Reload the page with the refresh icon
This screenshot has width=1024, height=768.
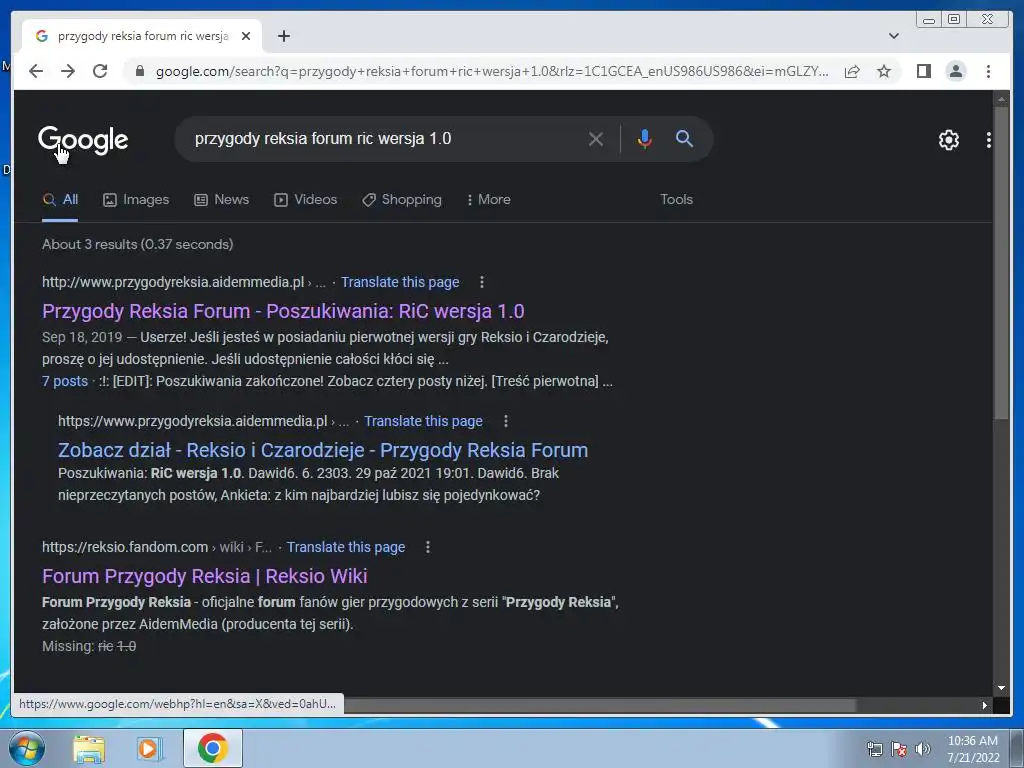pos(100,71)
